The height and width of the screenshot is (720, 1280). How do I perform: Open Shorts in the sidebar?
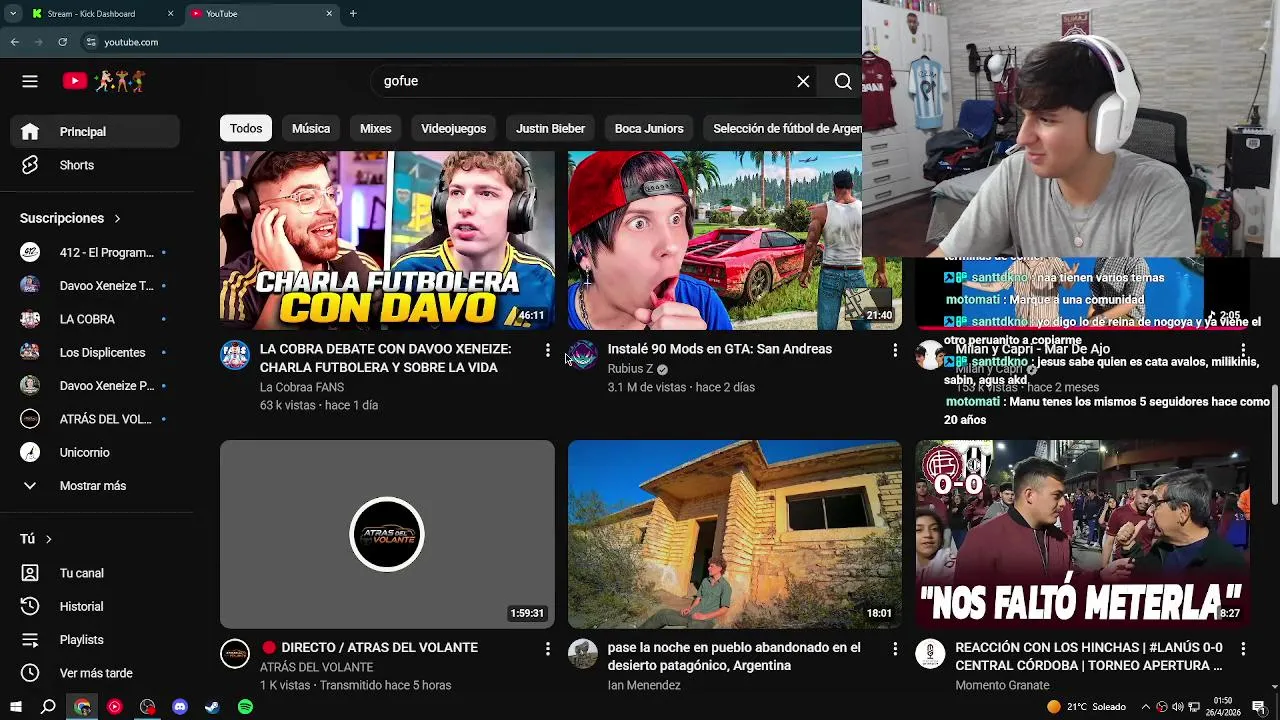[96, 165]
